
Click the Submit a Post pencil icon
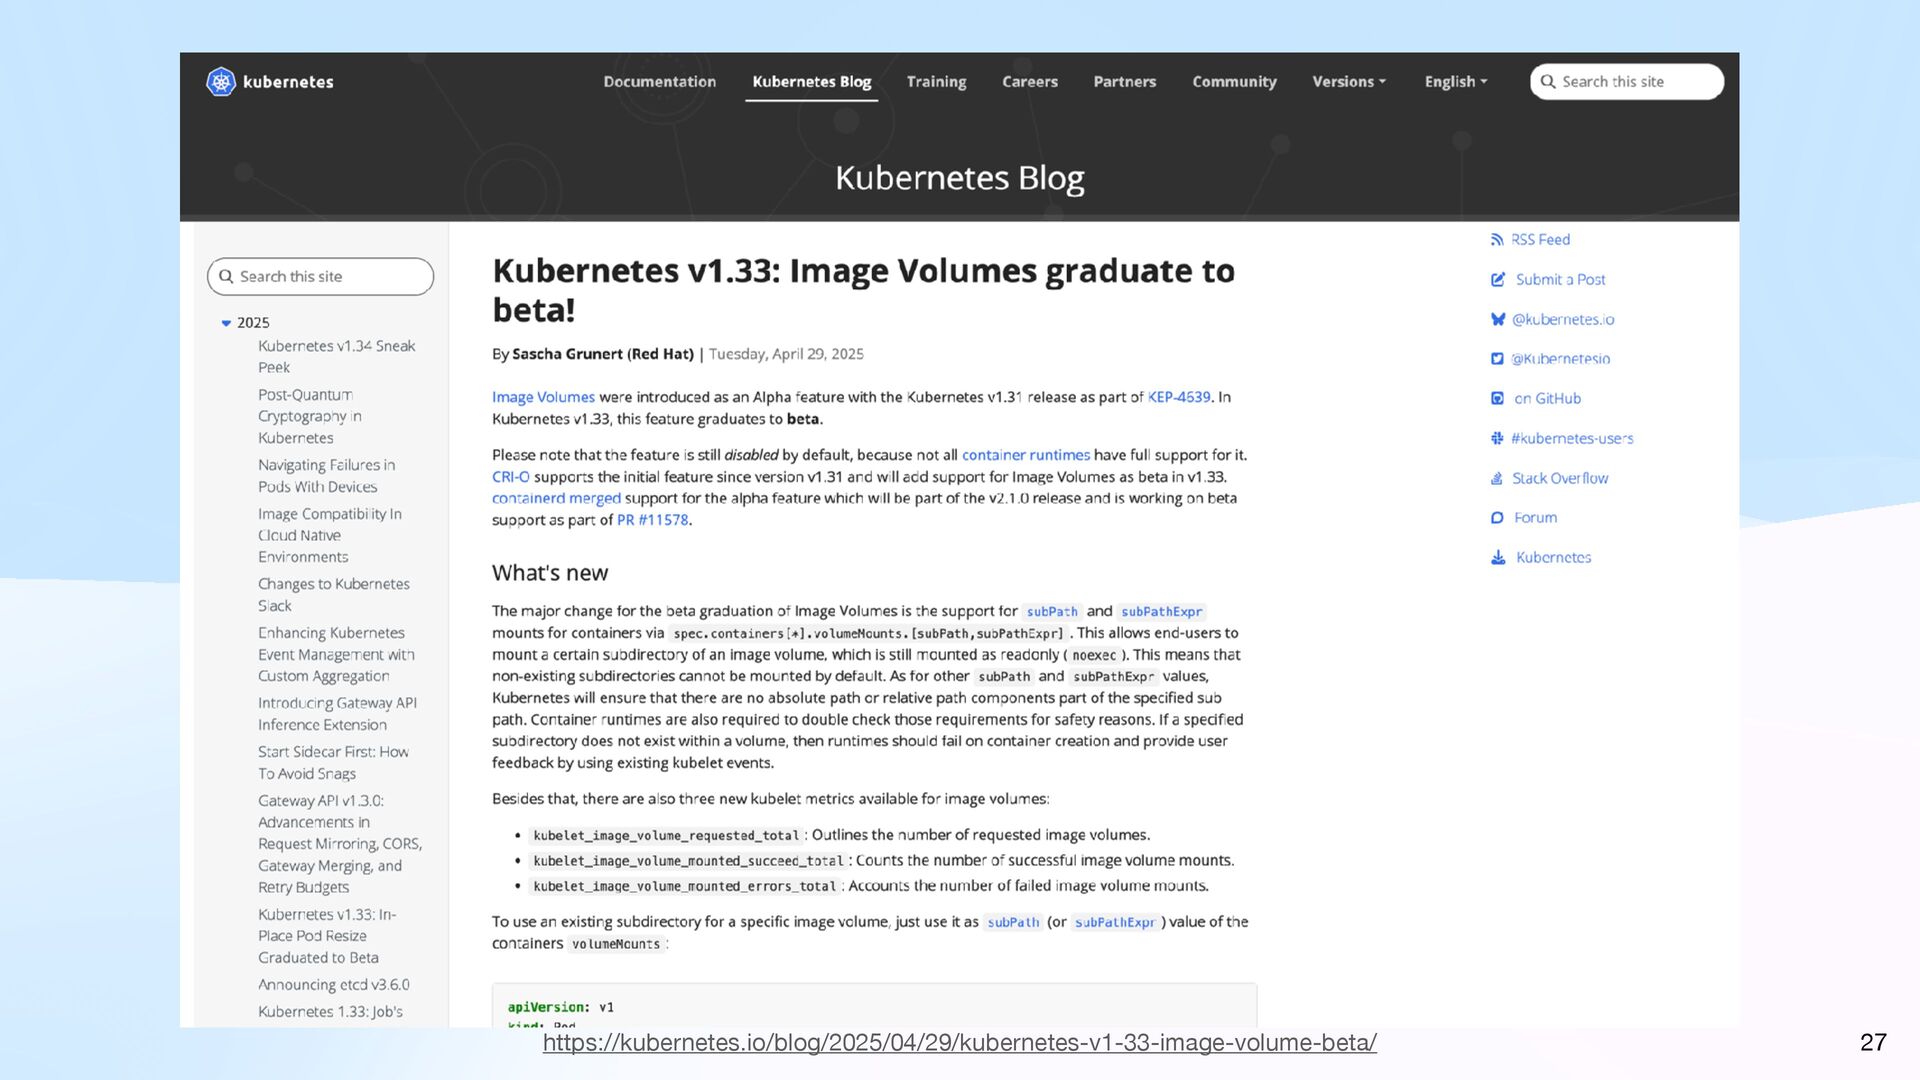click(x=1497, y=280)
